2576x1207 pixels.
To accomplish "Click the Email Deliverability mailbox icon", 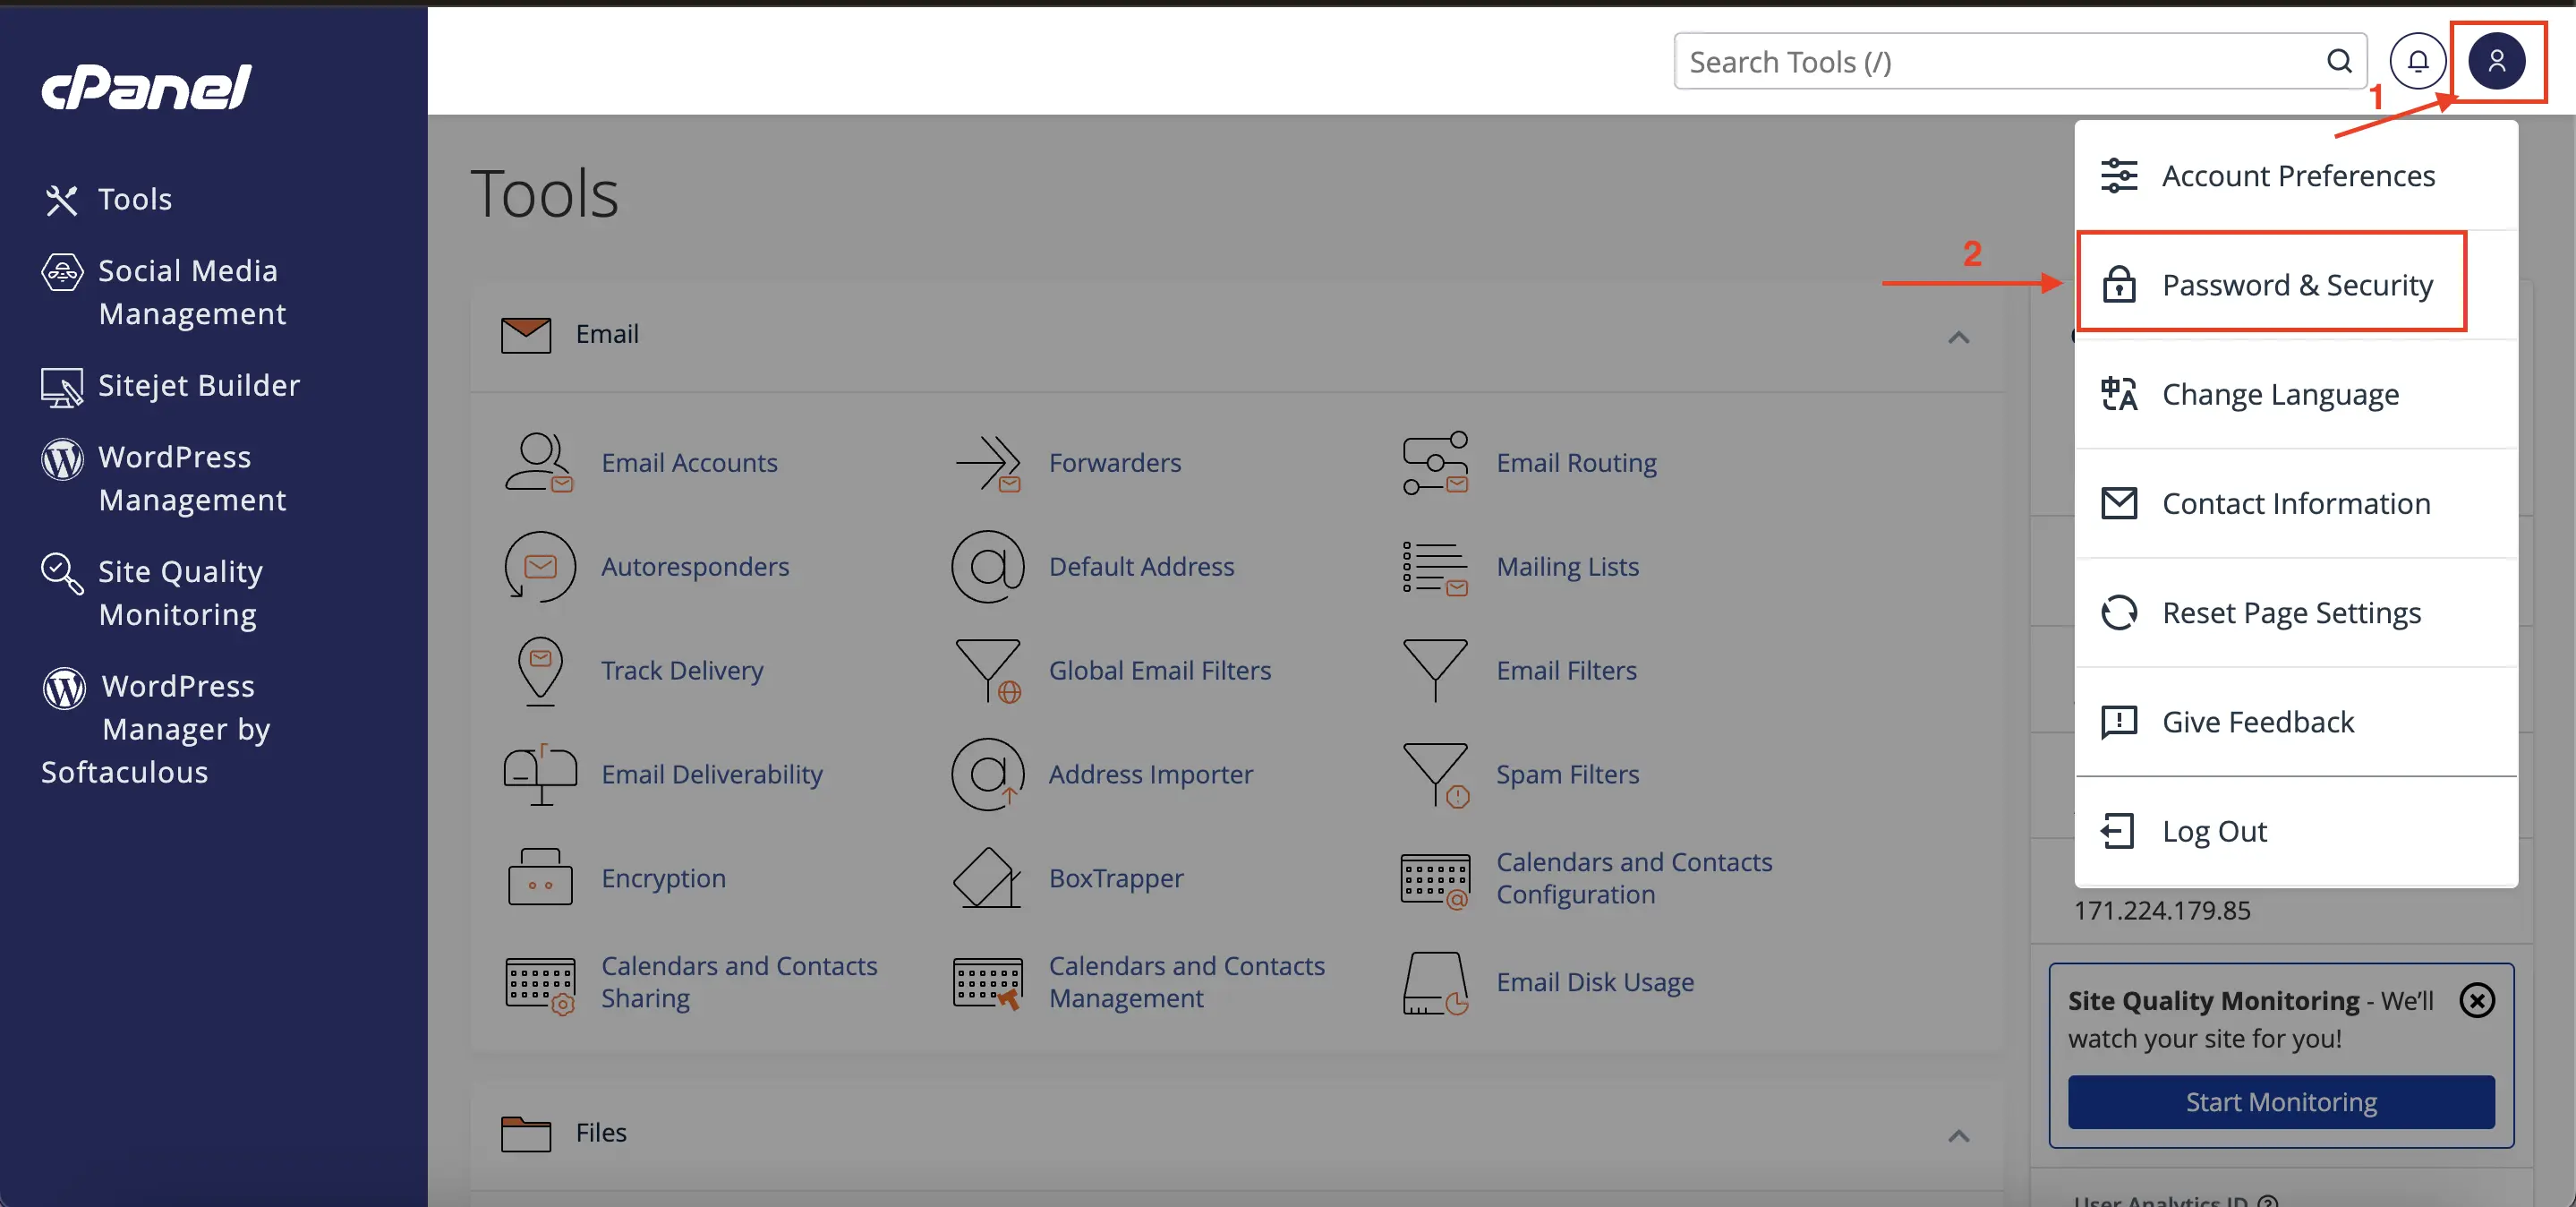I will tap(540, 775).
